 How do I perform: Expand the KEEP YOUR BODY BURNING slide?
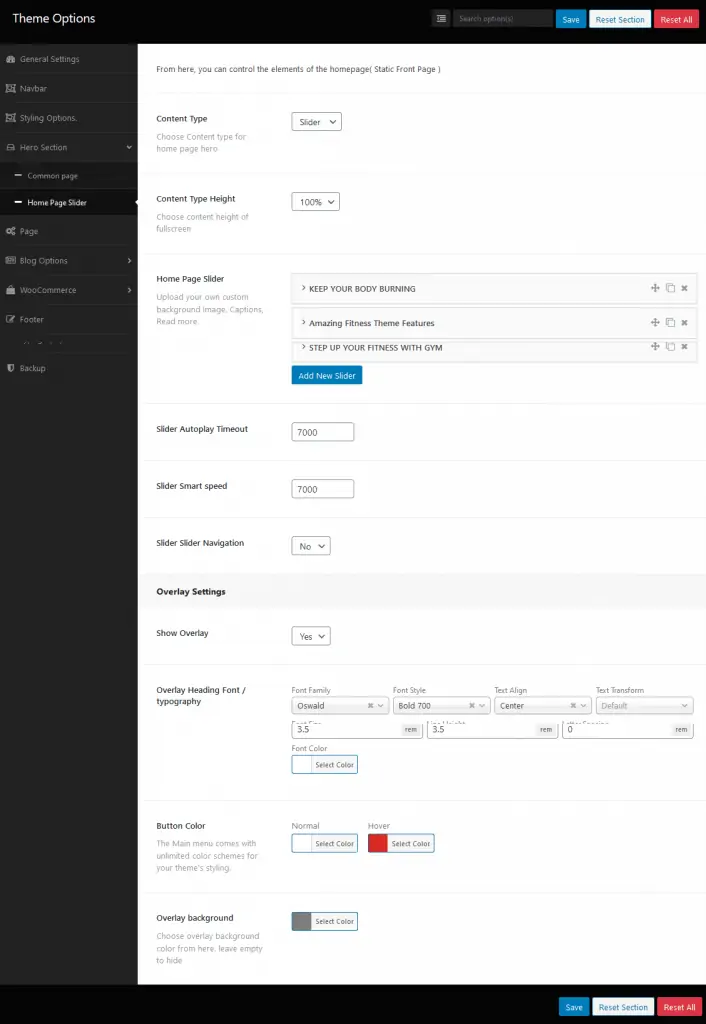pos(303,288)
